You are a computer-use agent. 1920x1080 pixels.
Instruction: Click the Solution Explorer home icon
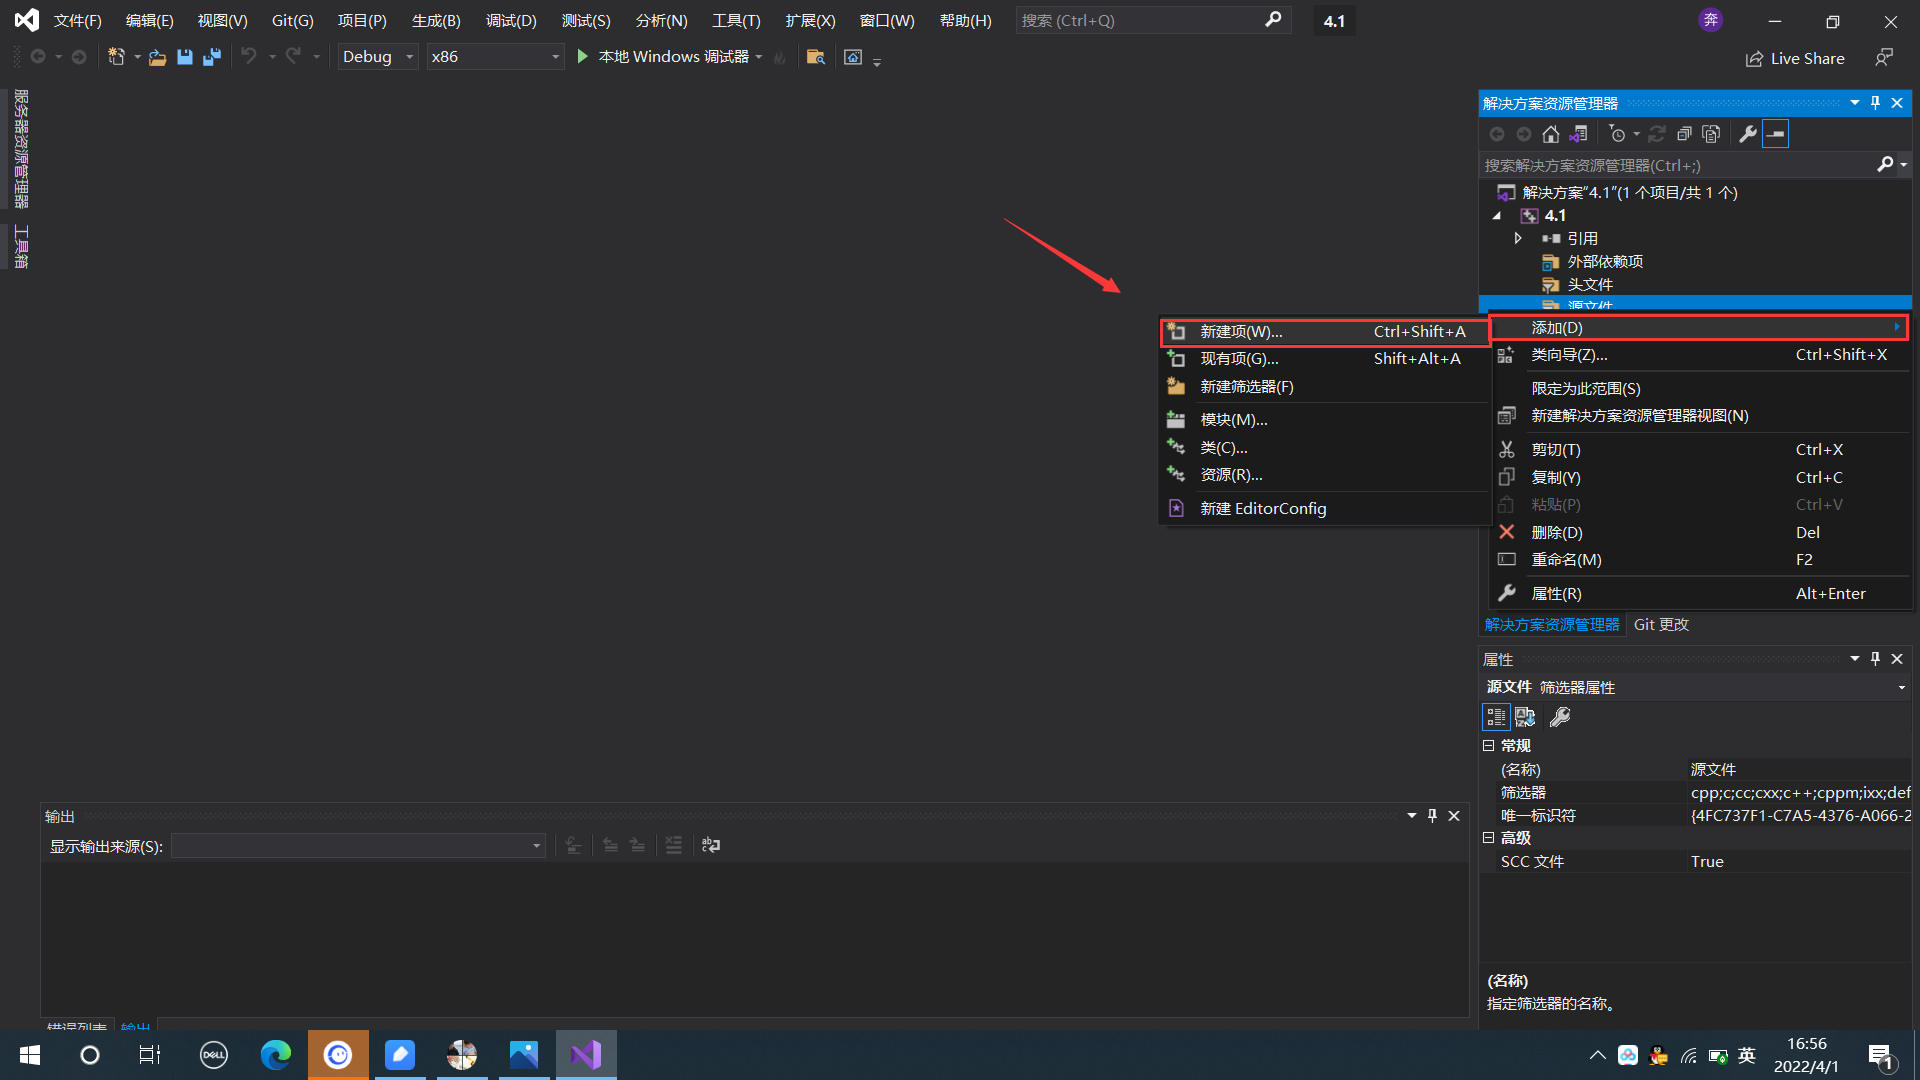(x=1549, y=133)
